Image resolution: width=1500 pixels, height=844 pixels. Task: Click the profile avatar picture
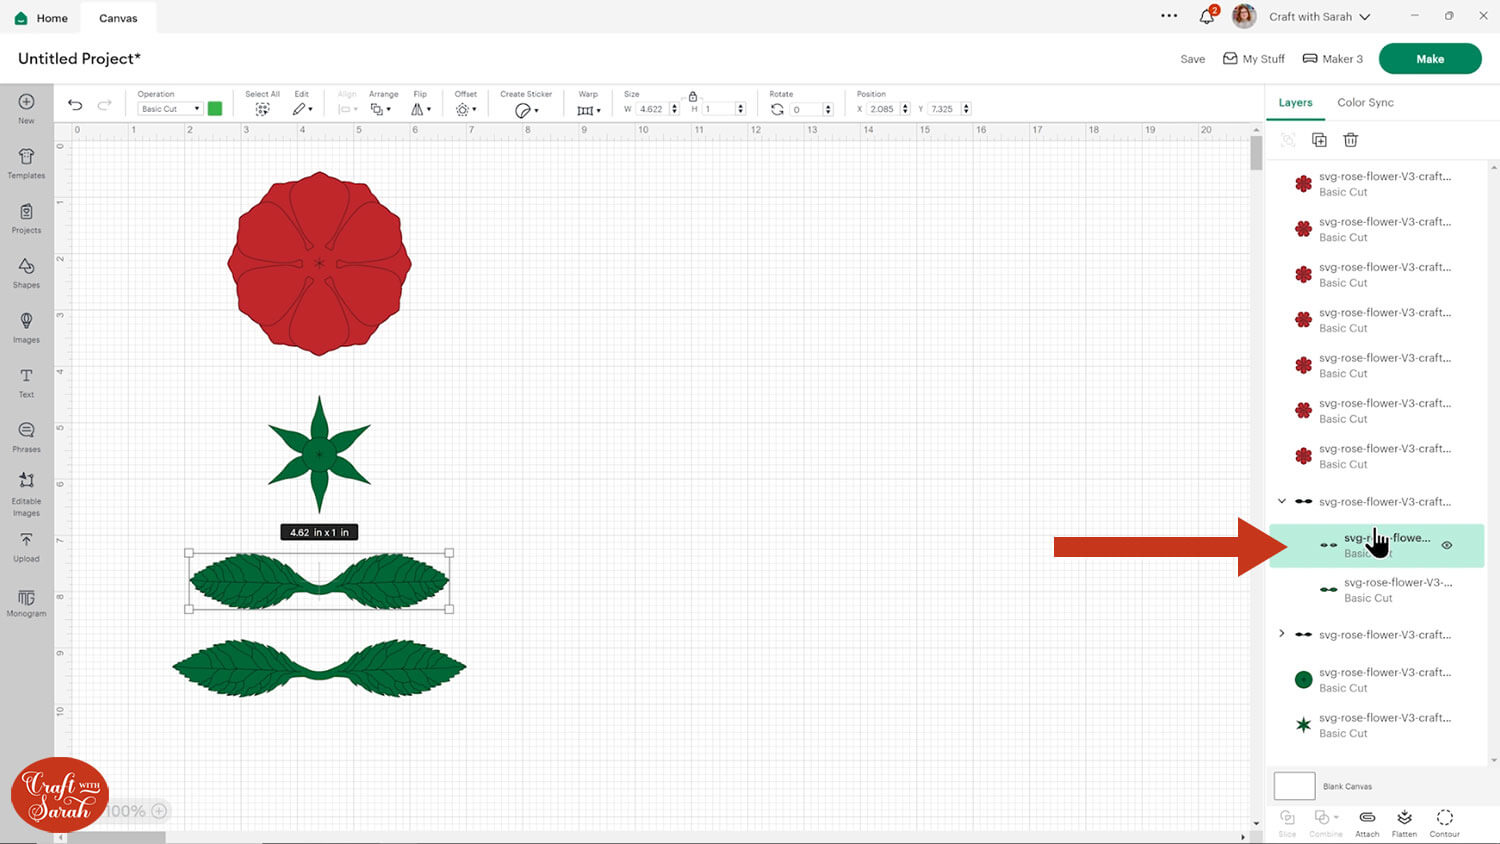click(x=1244, y=16)
